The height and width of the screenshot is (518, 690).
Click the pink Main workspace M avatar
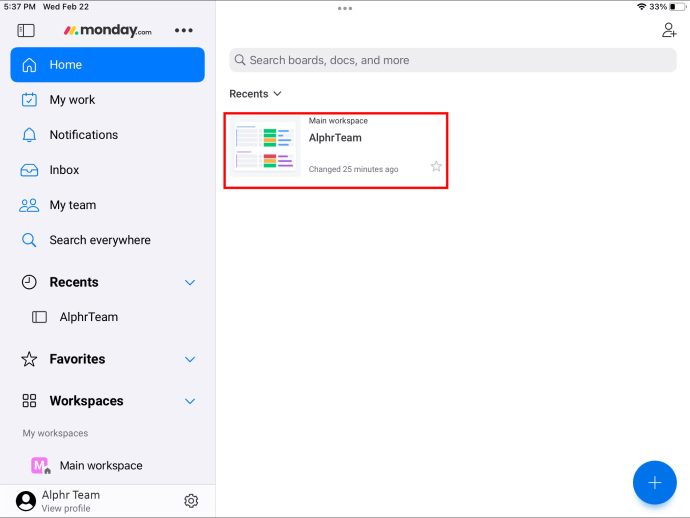(40, 466)
